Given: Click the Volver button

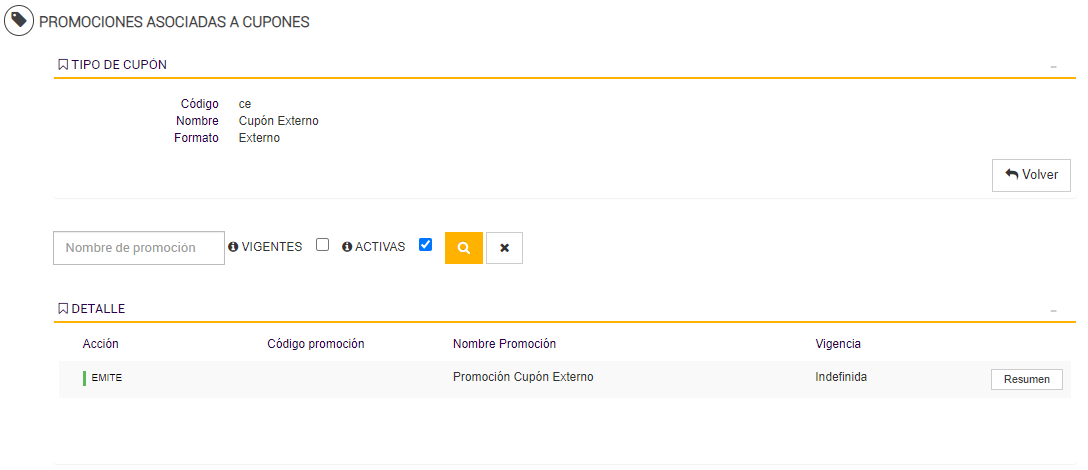Looking at the screenshot, I should pos(1031,175).
